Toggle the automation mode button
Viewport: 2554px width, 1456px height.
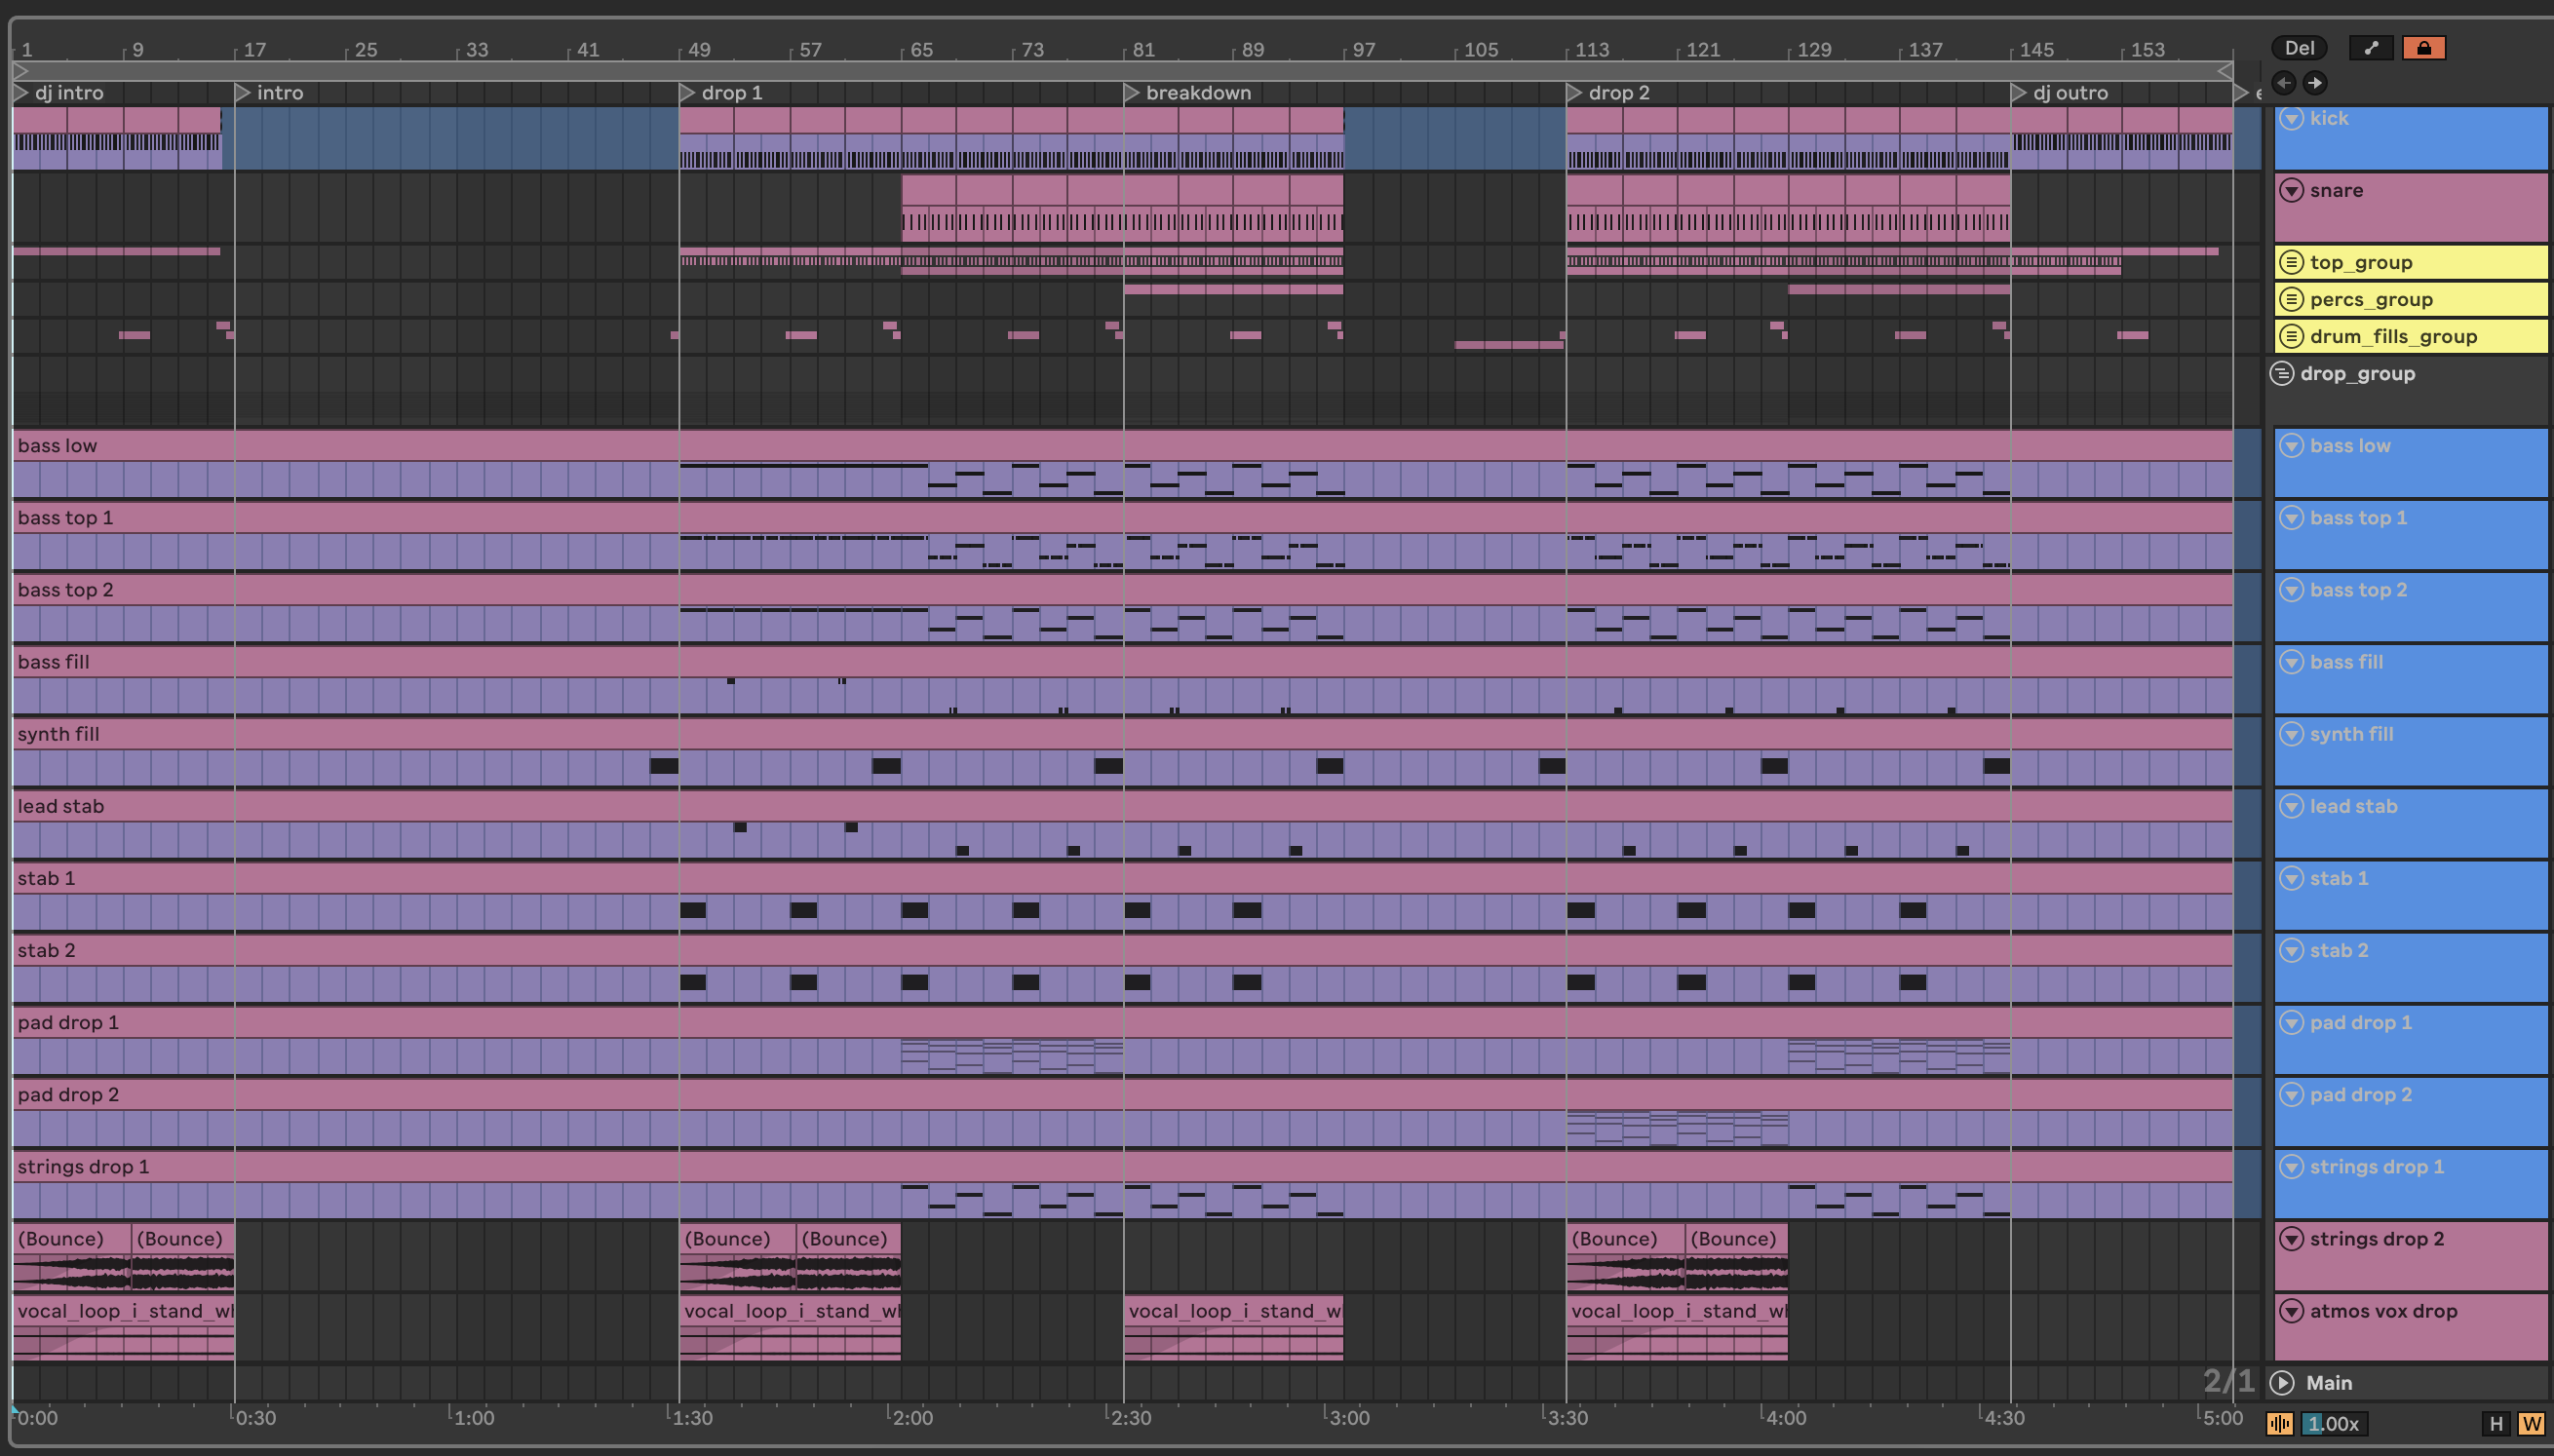pyautogui.click(x=2370, y=47)
